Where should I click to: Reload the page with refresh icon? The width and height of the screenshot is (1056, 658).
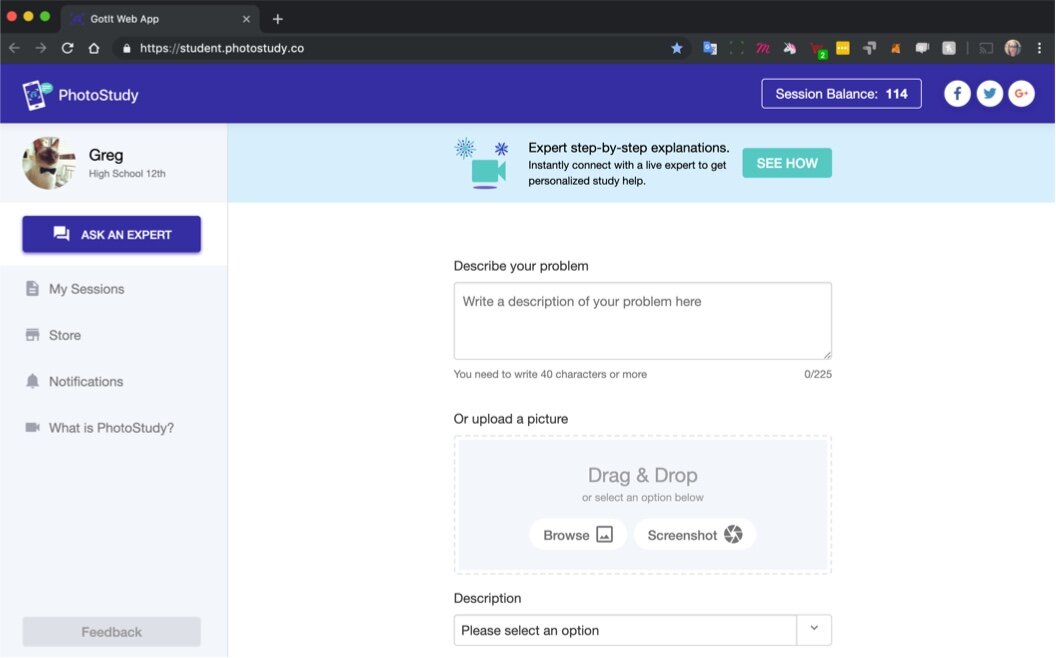67,48
